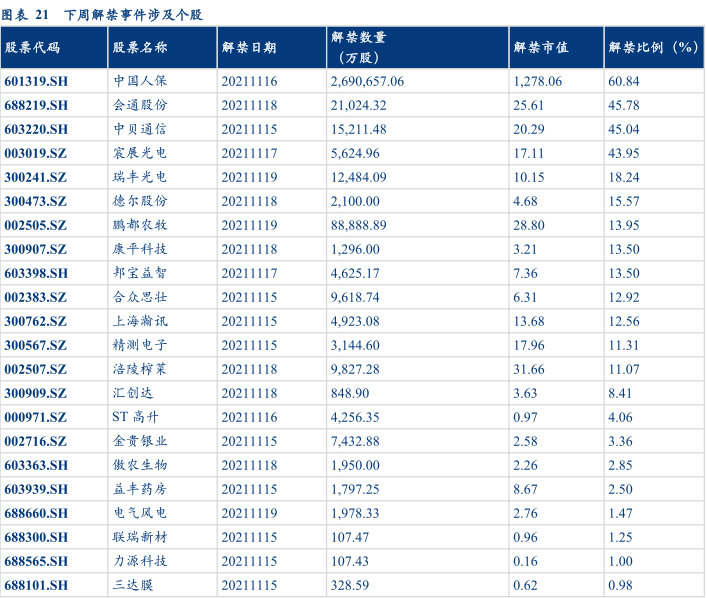Viewport: 707px width, 598px height.
Task: Click the quantity 2,690,657.06
Action: pyautogui.click(x=367, y=81)
